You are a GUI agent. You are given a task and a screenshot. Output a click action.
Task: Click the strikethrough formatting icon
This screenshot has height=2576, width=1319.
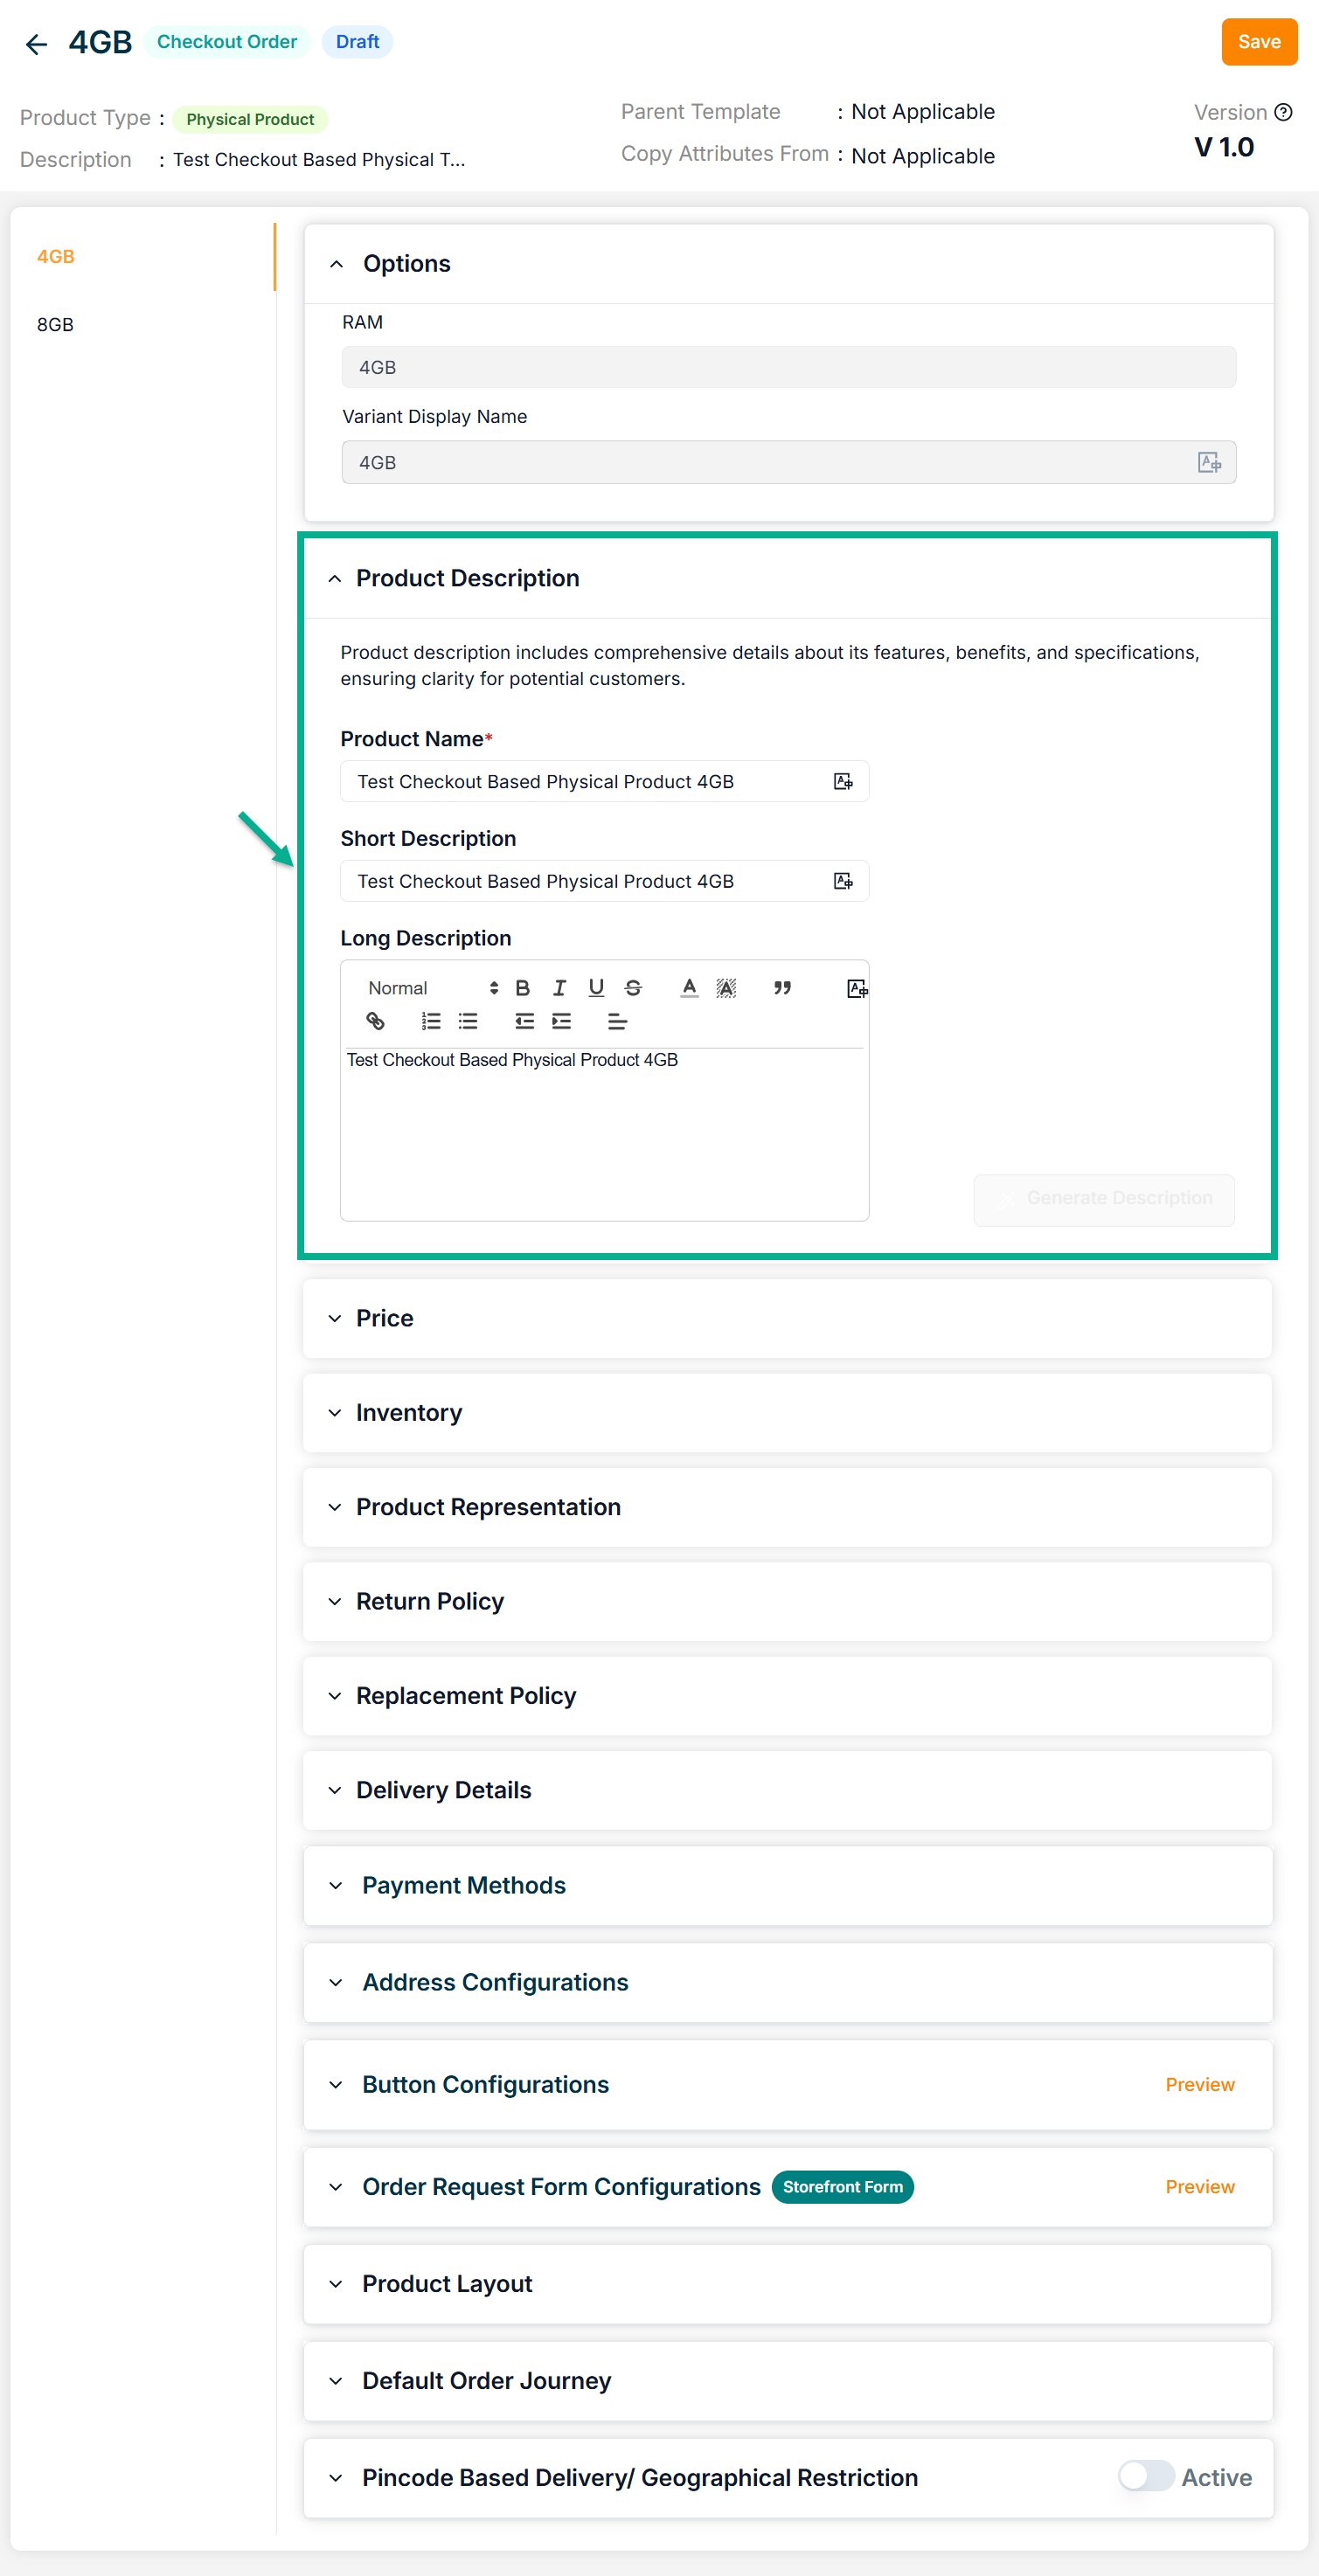pos(633,988)
